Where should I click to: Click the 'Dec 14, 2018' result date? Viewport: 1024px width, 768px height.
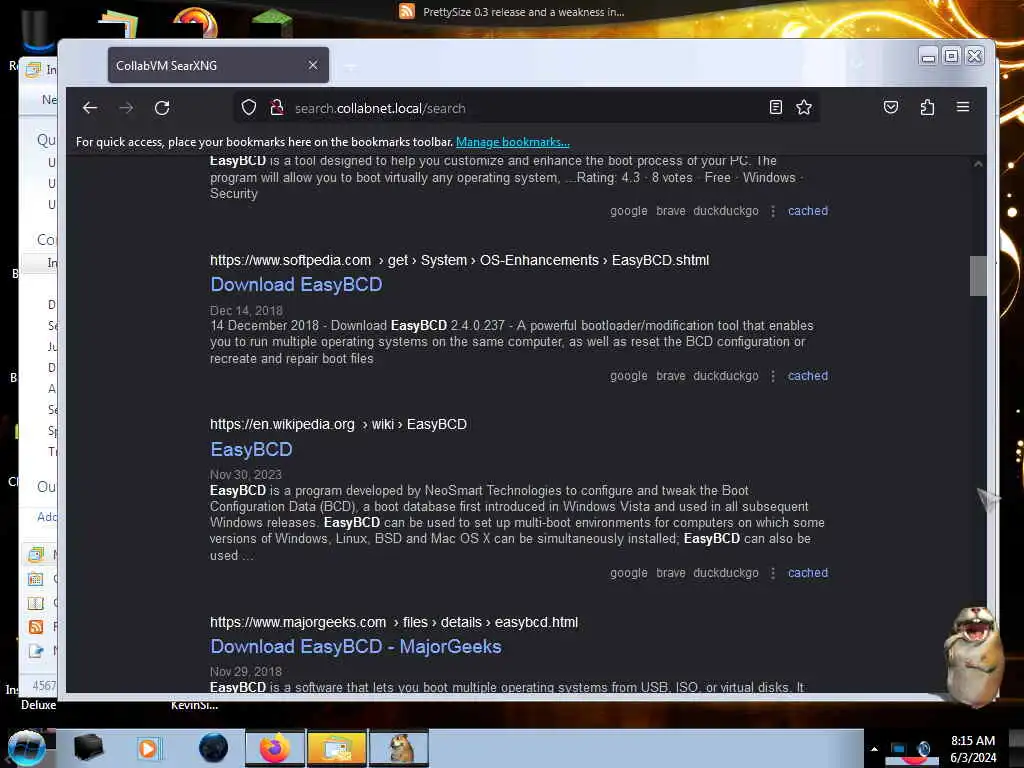coord(246,310)
